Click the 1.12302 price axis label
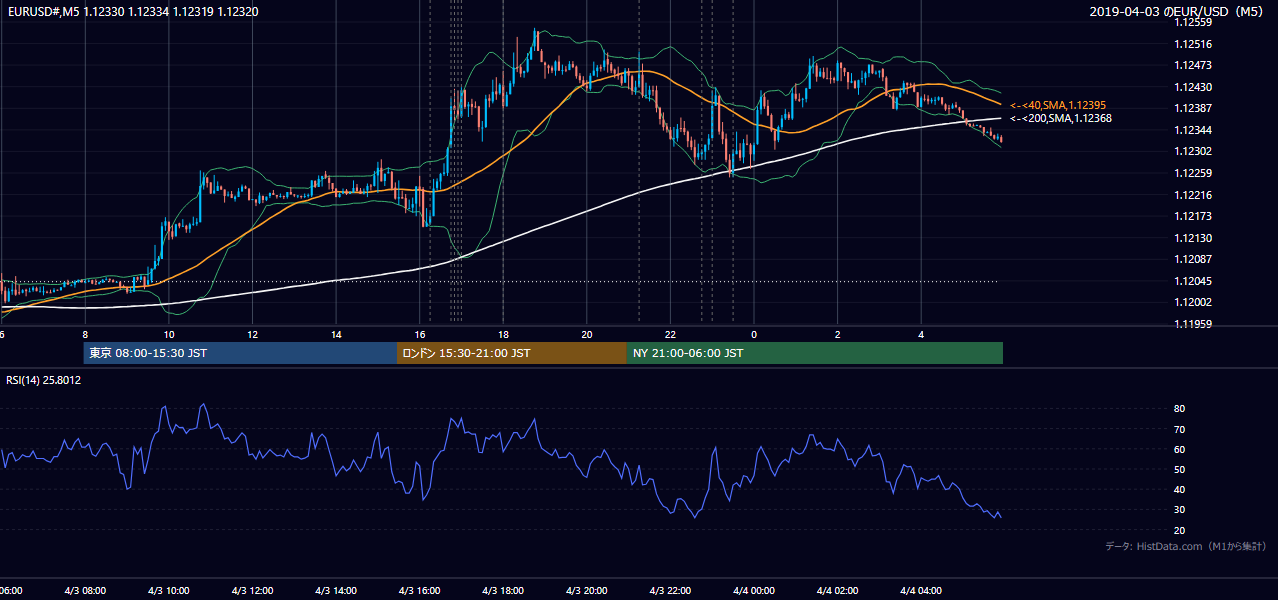The height and width of the screenshot is (600, 1278). point(1194,152)
